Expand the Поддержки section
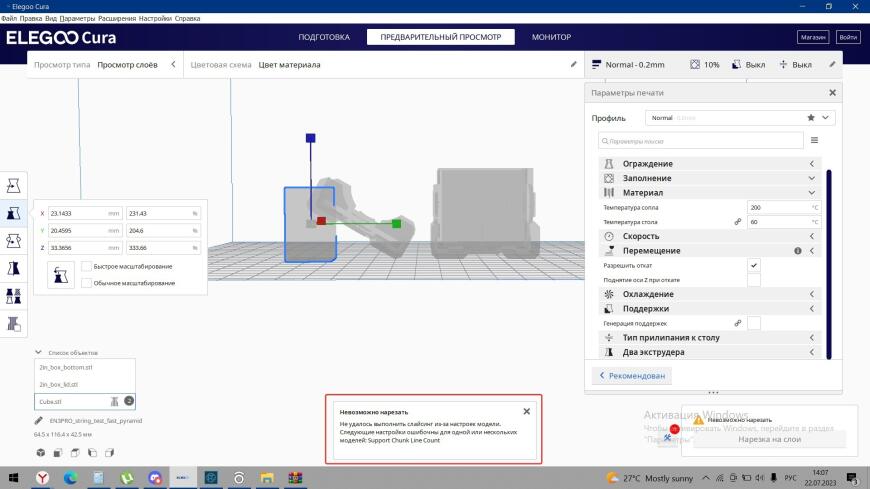 pos(710,309)
